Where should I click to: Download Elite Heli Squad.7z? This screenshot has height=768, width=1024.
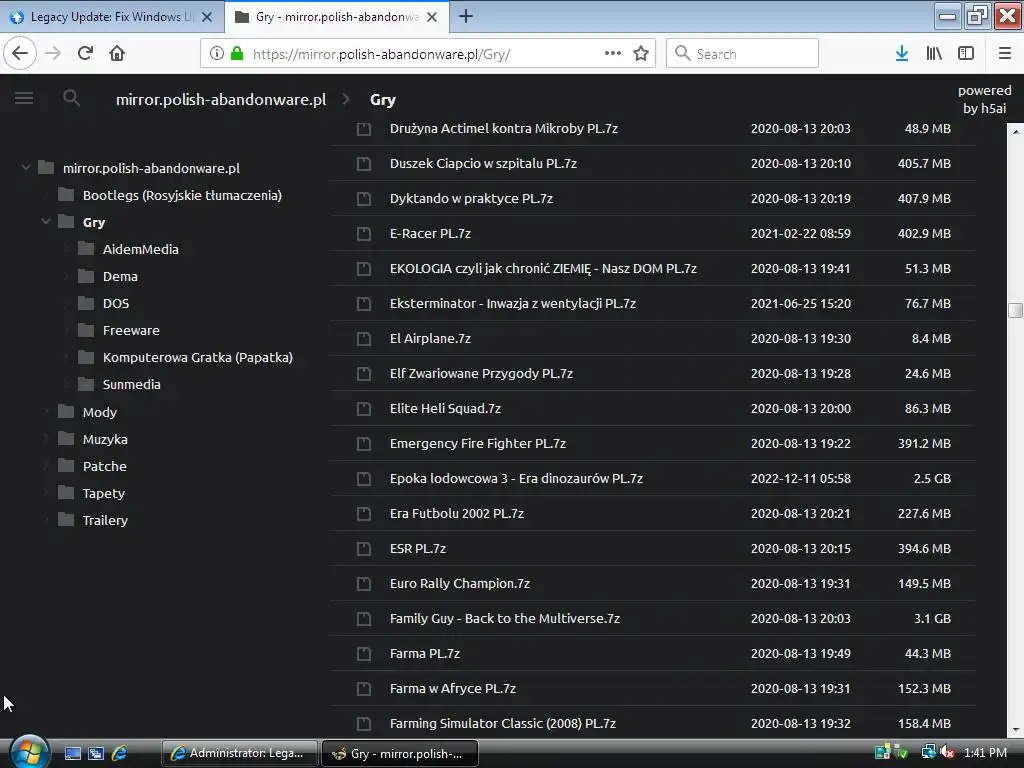click(445, 409)
